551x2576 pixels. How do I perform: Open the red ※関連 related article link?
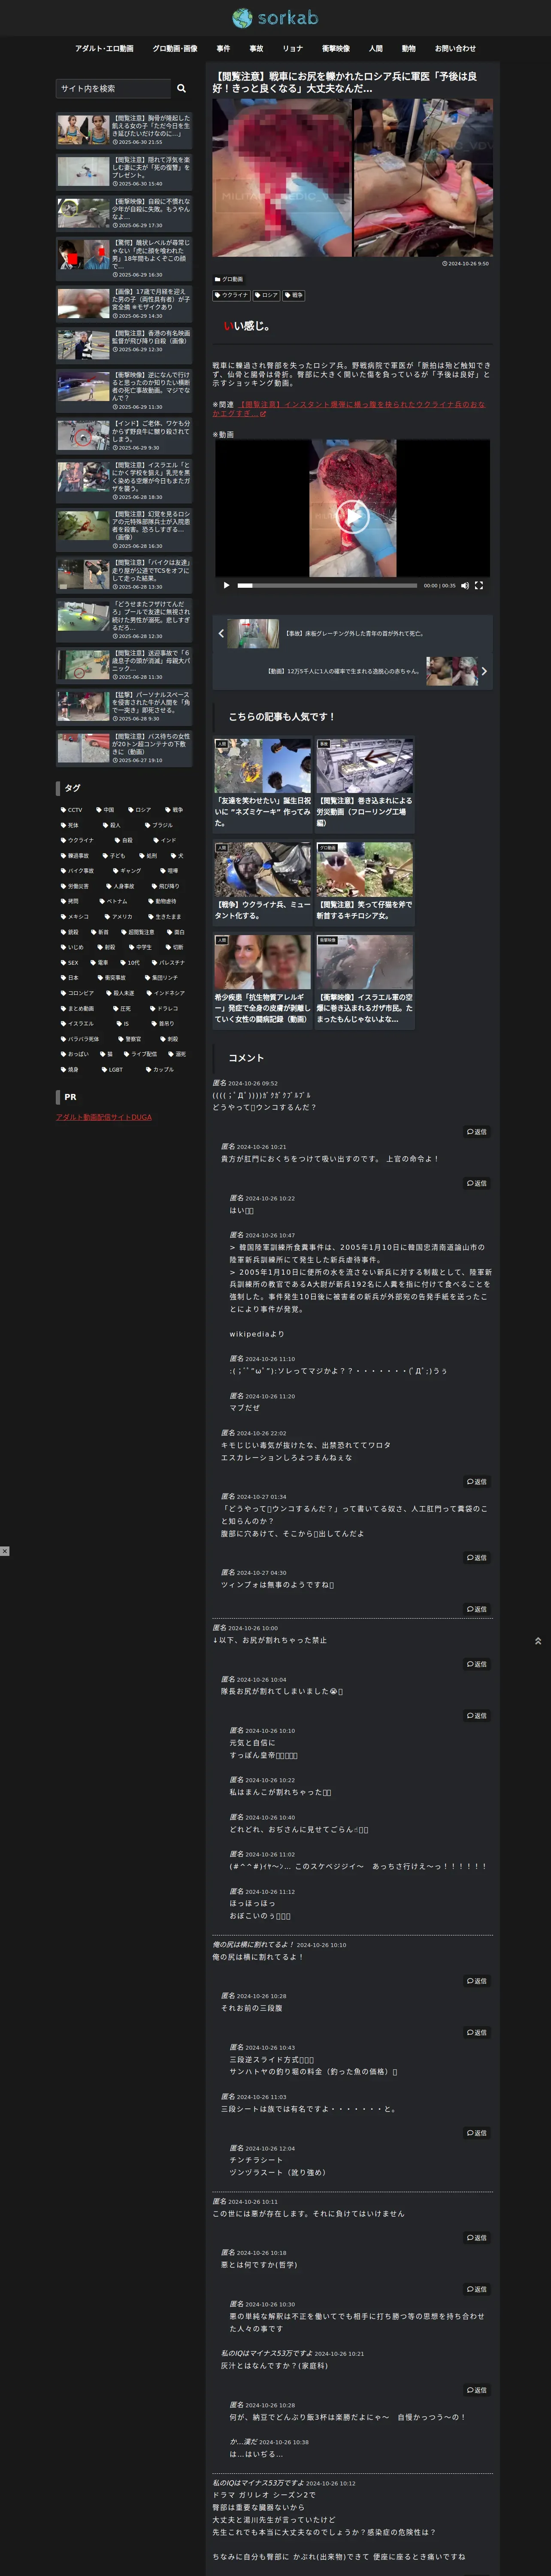point(349,409)
